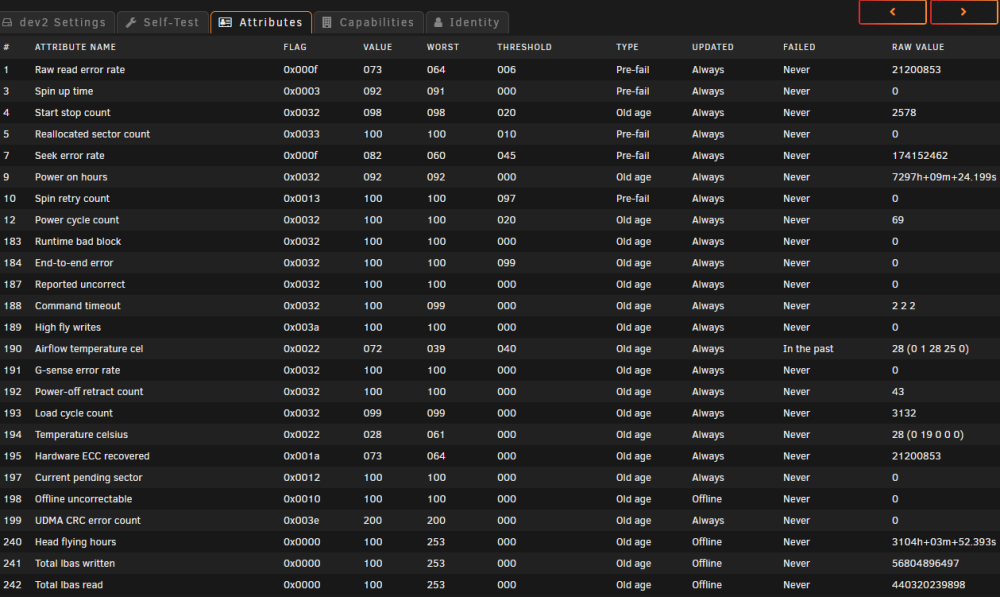Click the 0x003e flag value
1000x597 pixels.
[301, 520]
